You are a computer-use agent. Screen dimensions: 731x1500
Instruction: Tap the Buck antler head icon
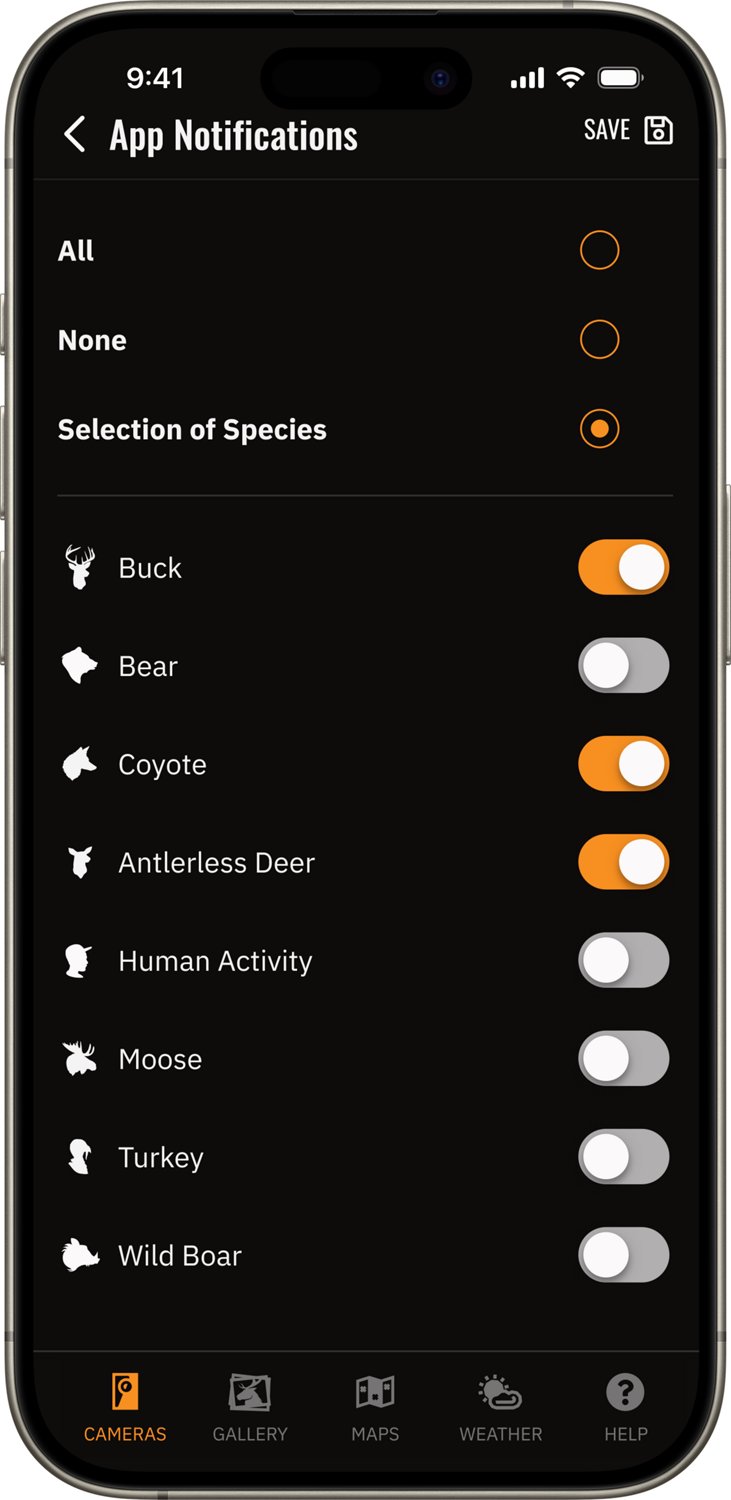point(80,567)
